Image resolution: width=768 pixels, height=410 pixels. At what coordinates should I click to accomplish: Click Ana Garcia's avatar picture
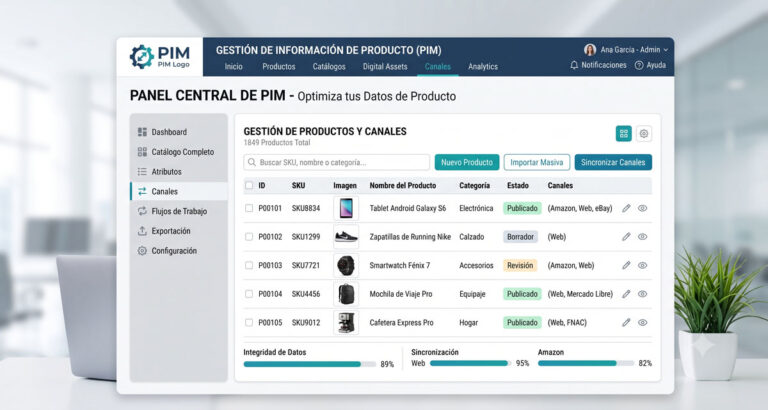click(x=590, y=49)
